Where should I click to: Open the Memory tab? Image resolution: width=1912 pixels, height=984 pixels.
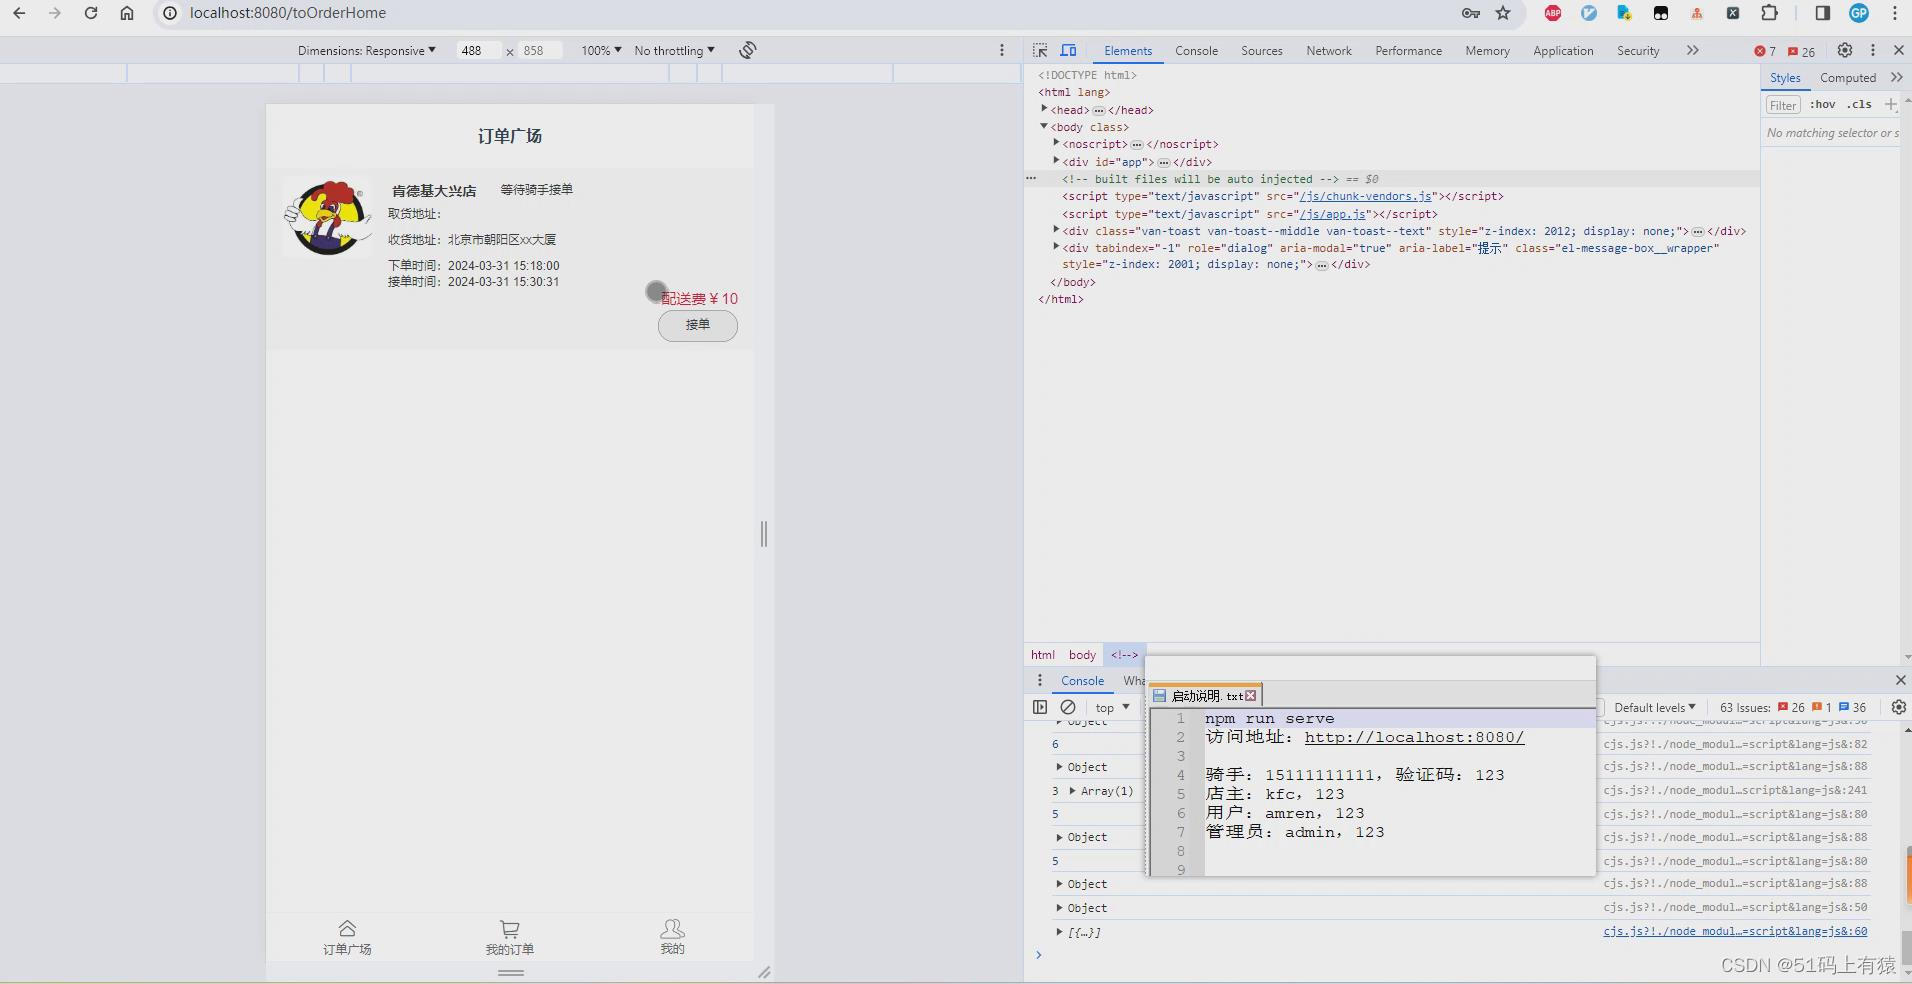pos(1487,50)
